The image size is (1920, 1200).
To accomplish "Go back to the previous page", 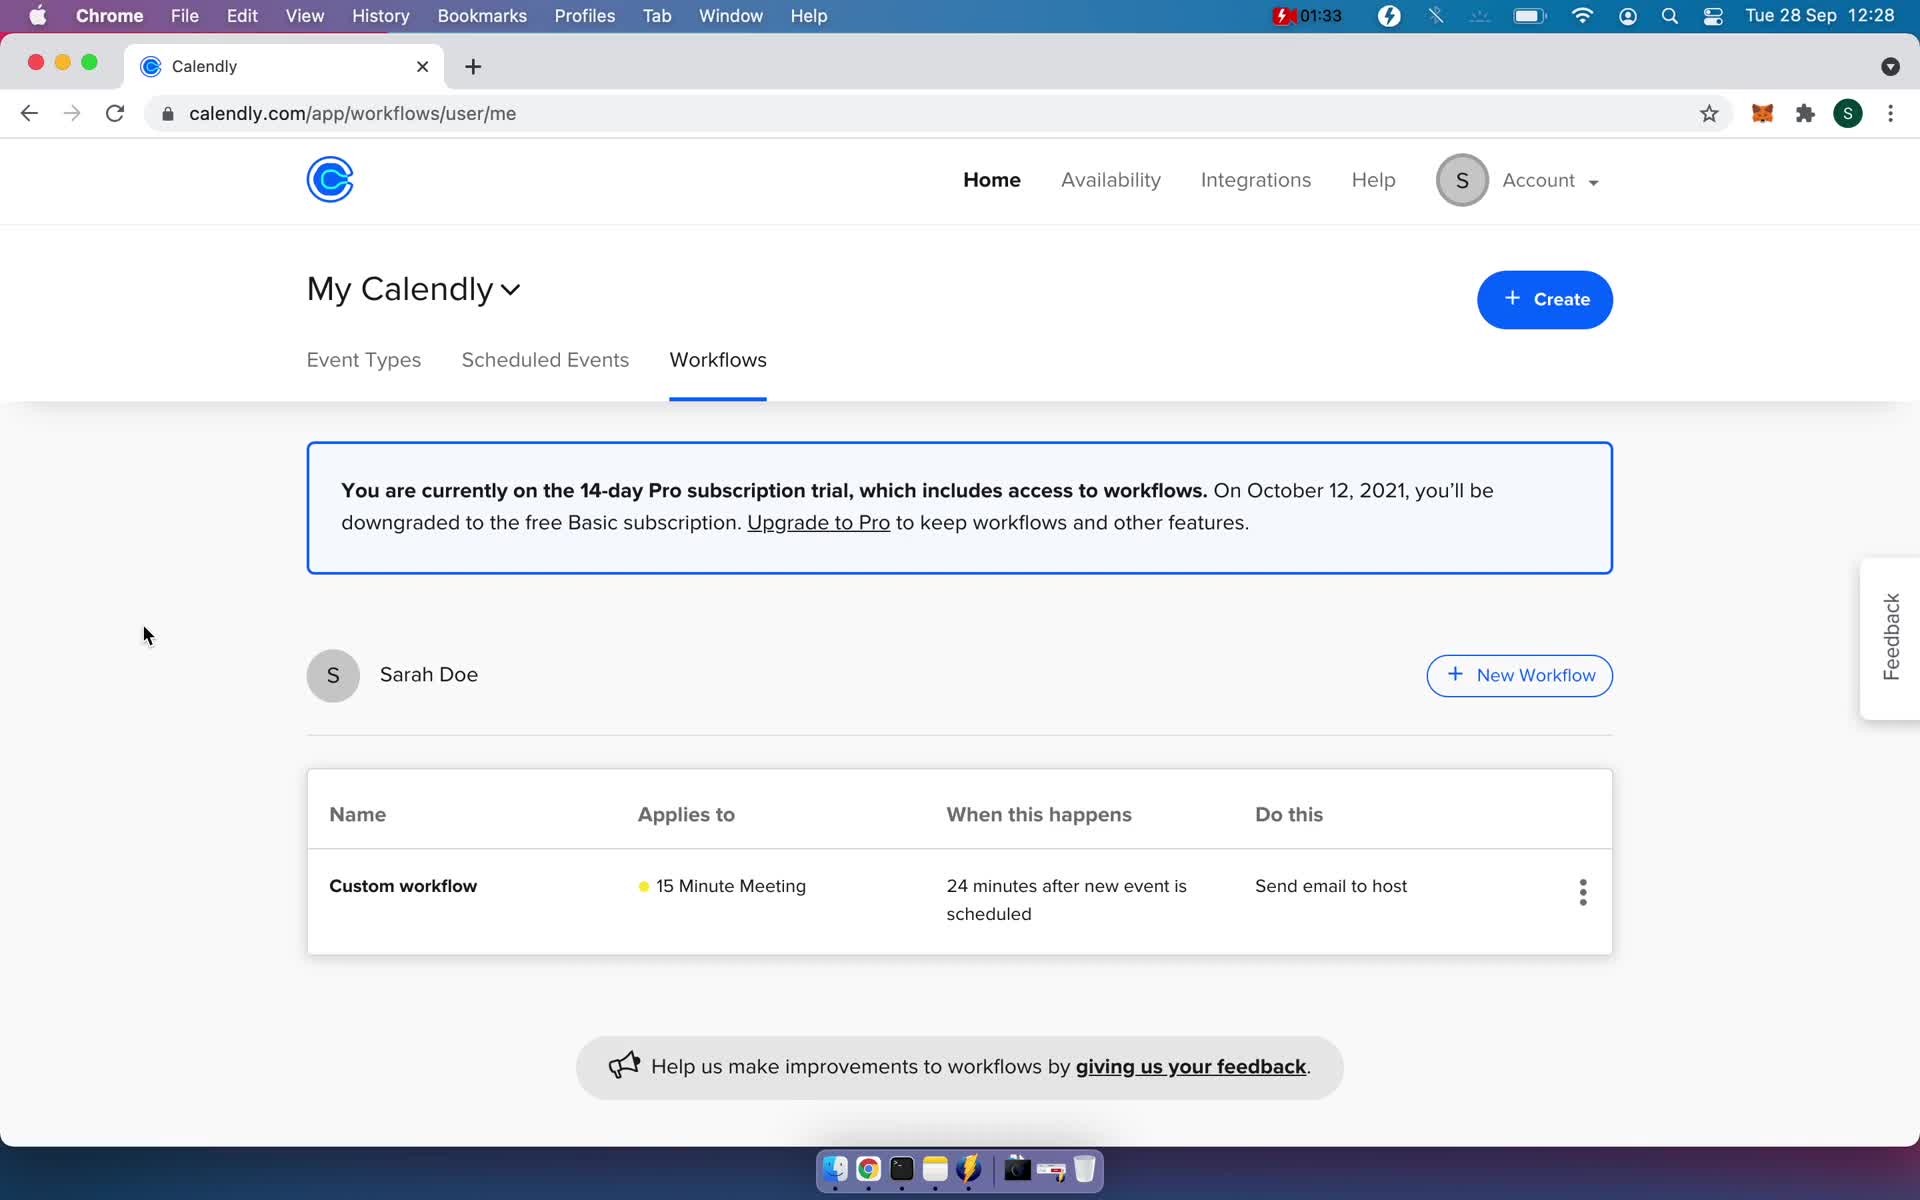I will (29, 114).
